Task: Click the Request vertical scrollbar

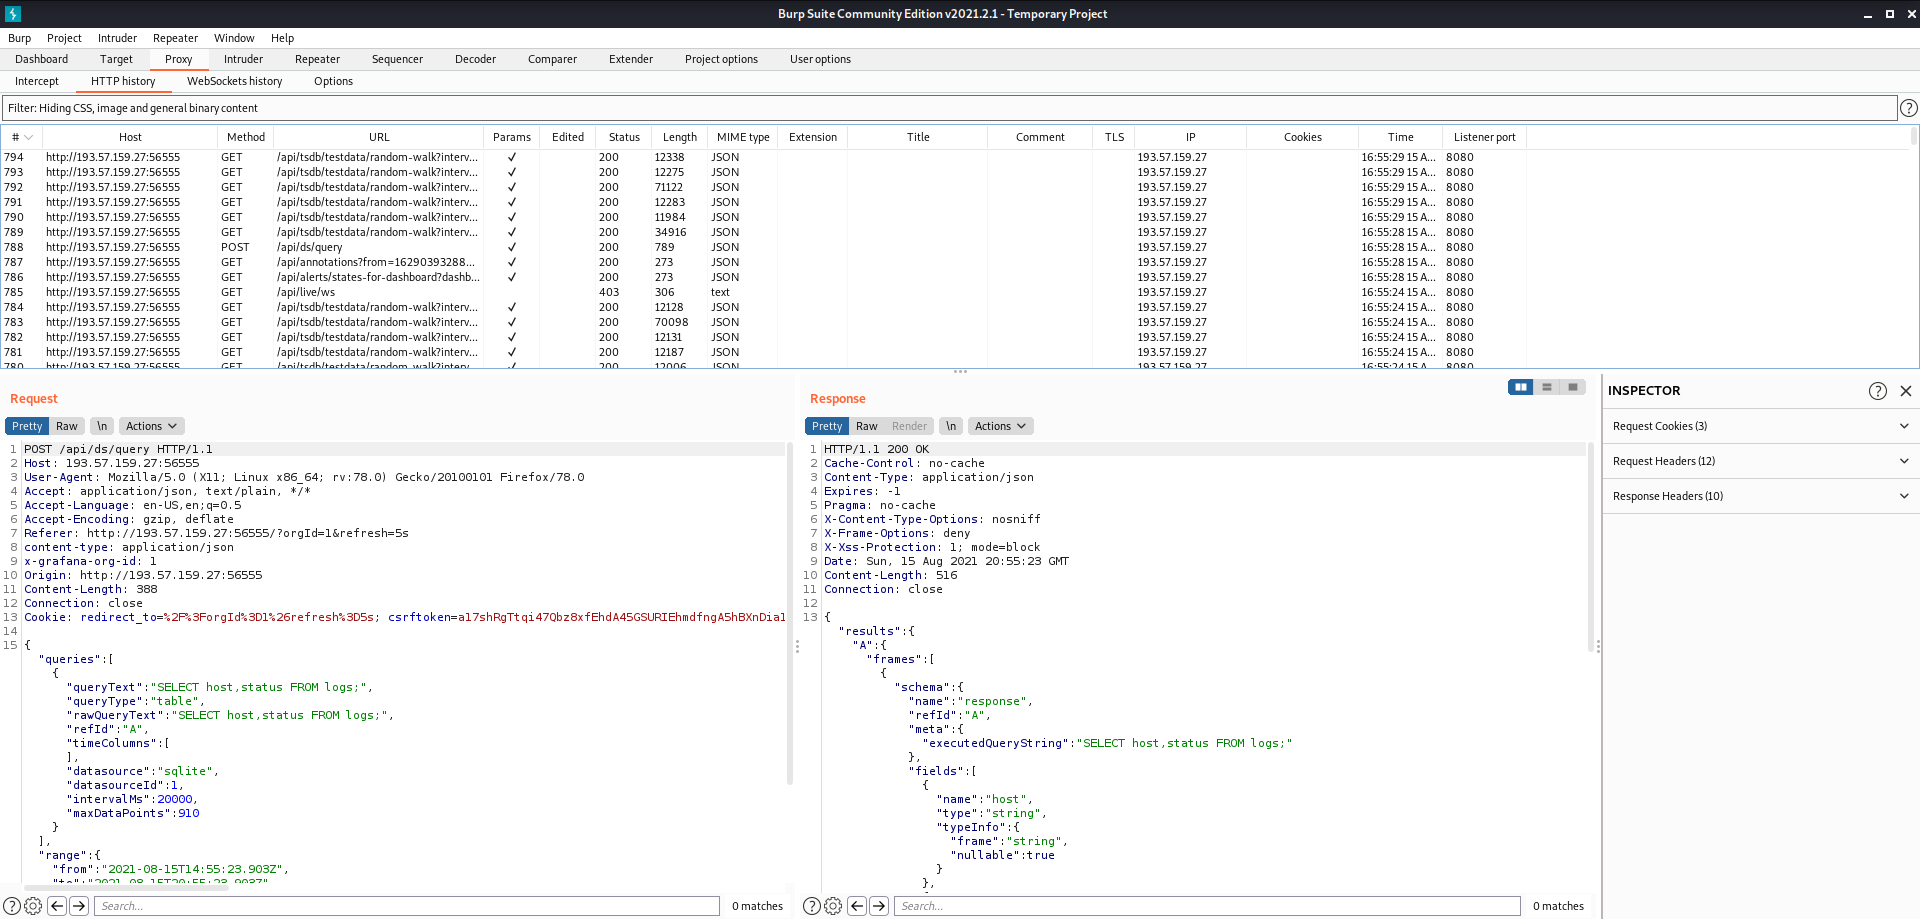Action: point(790,613)
